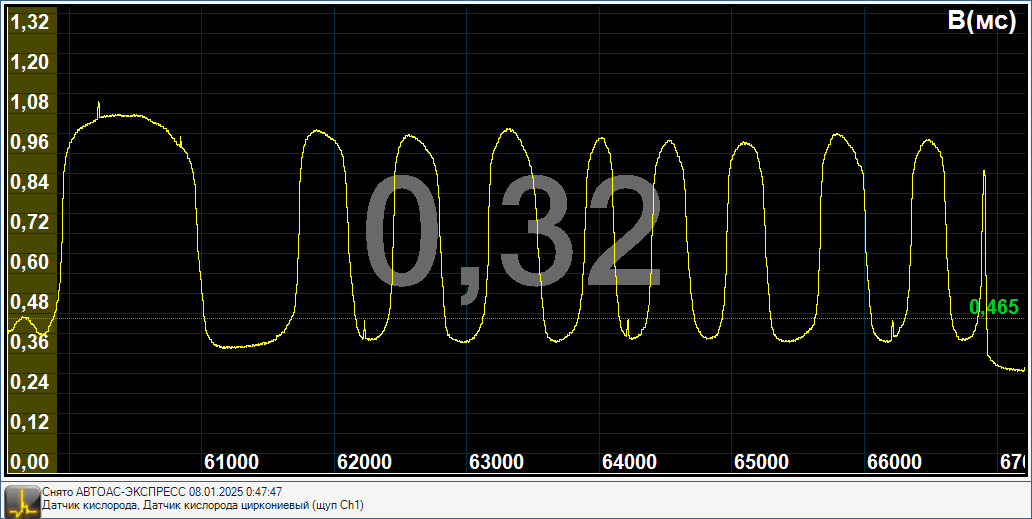
Task: Click the 0,96 voltage scale label
Action: (30, 142)
